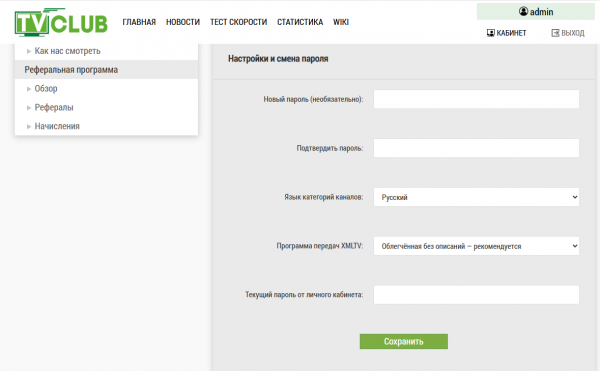Click the Настройки и смена пароля heading
The width and height of the screenshot is (600, 371).
(278, 59)
